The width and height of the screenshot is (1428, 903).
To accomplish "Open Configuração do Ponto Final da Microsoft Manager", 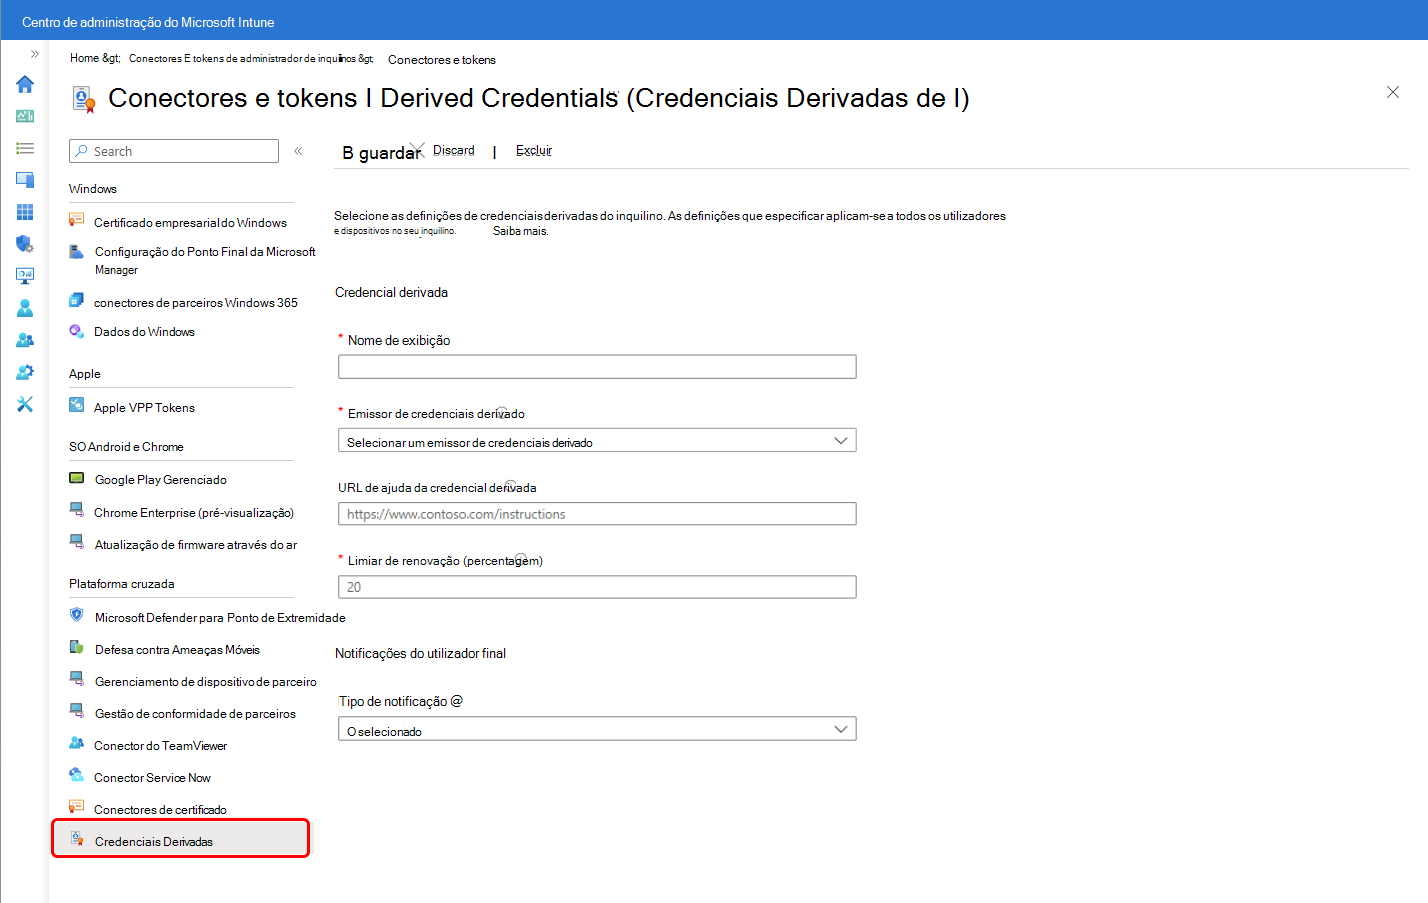I will click(x=205, y=260).
